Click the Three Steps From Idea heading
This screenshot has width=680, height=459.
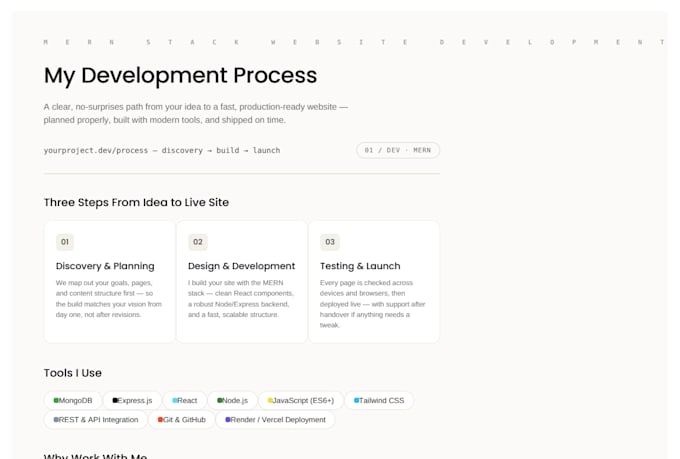(136, 203)
